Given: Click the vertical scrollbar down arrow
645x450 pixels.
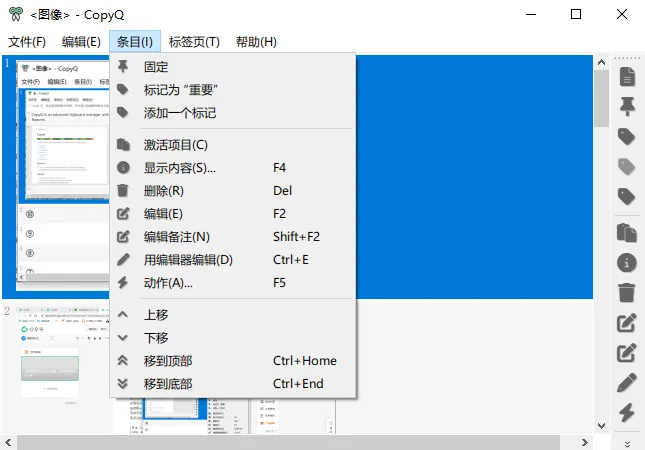Looking at the screenshot, I should click(601, 426).
